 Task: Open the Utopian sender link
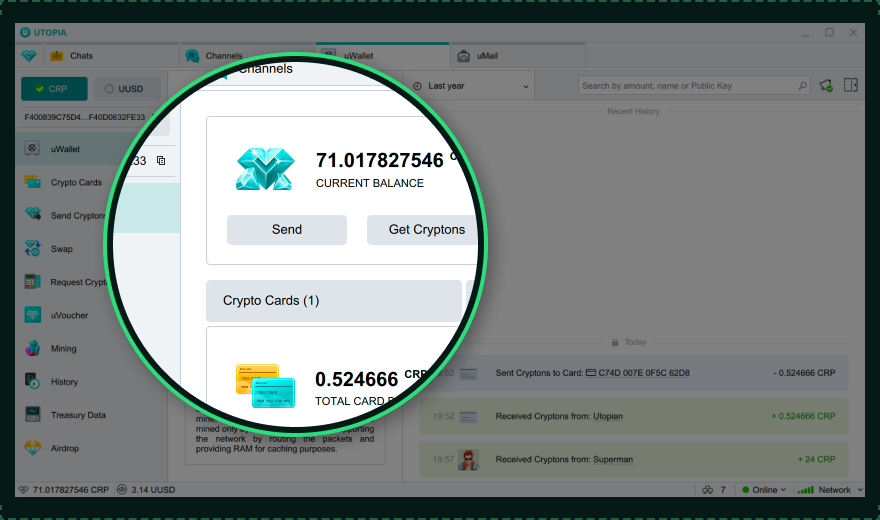[608, 416]
